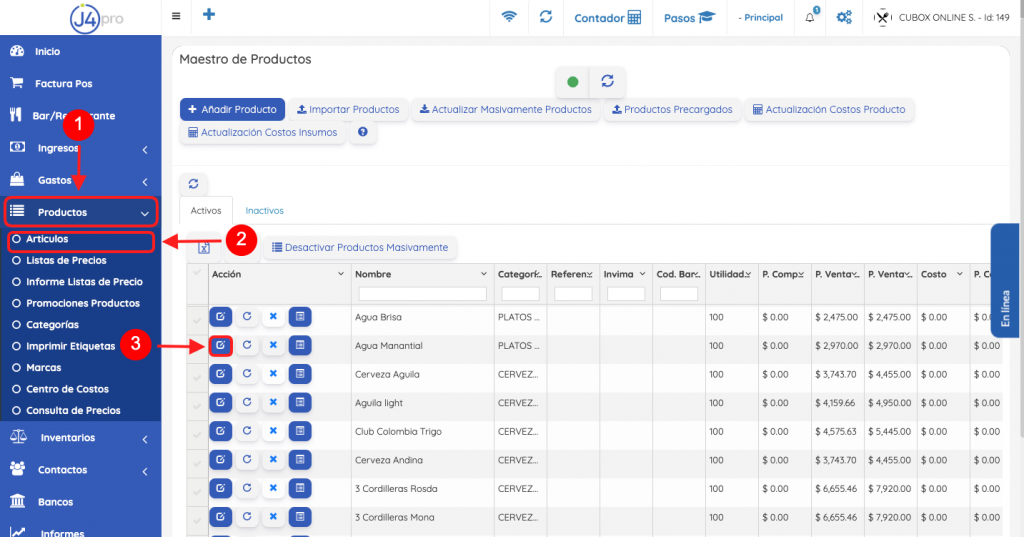The height and width of the screenshot is (537, 1024).
Task: Click the refresh icon in Cerveza Aguila row
Action: coord(246,374)
